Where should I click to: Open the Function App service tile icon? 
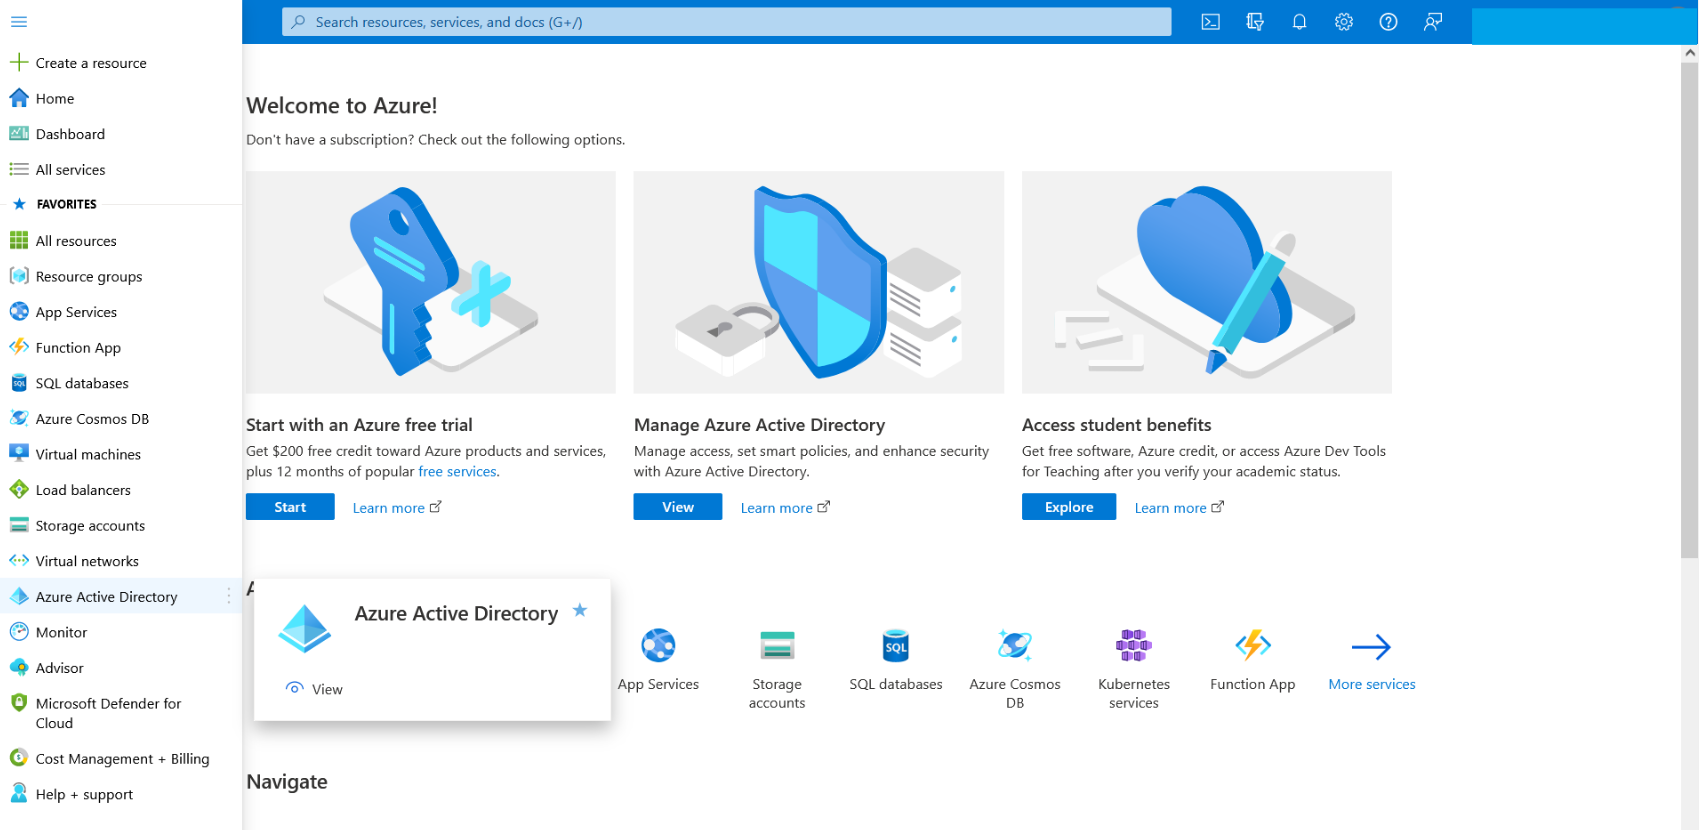pos(1253,646)
